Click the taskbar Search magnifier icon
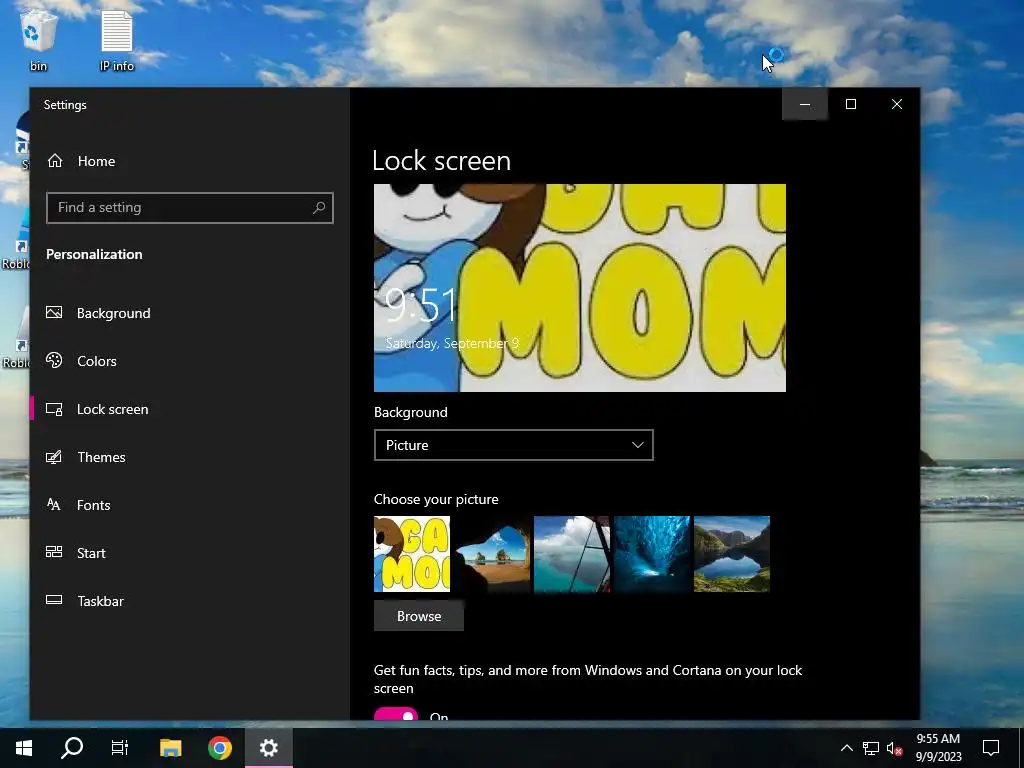Viewport: 1024px width, 768px height. click(x=72, y=748)
